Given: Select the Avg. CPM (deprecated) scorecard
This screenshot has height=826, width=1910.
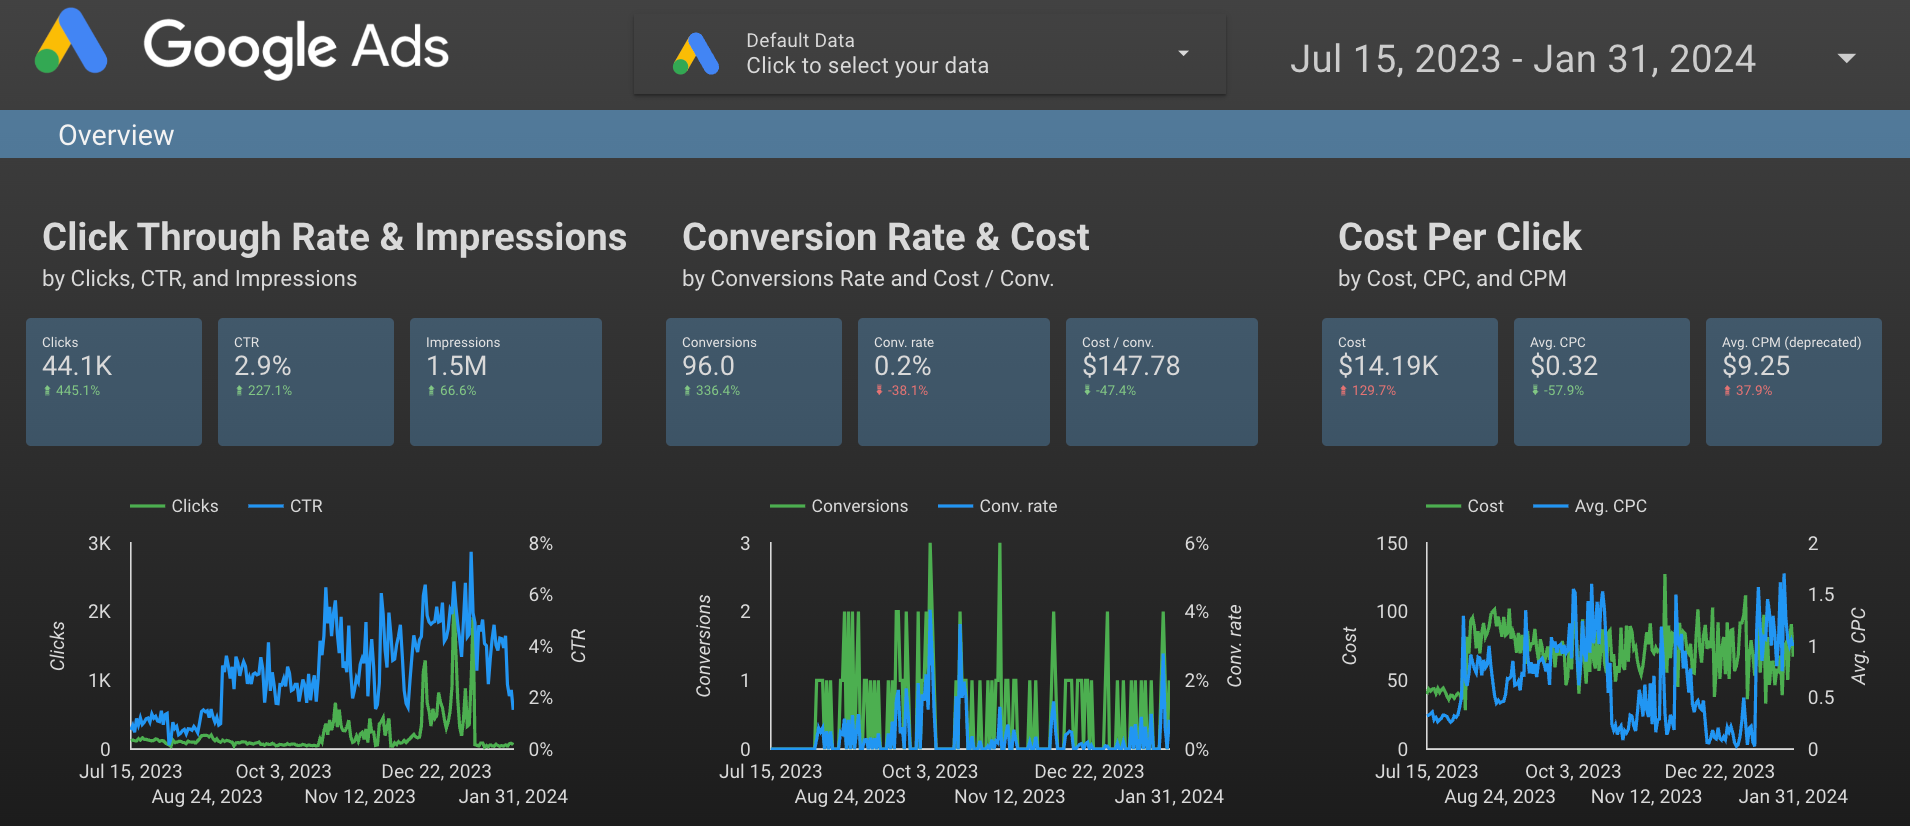Looking at the screenshot, I should (1793, 381).
